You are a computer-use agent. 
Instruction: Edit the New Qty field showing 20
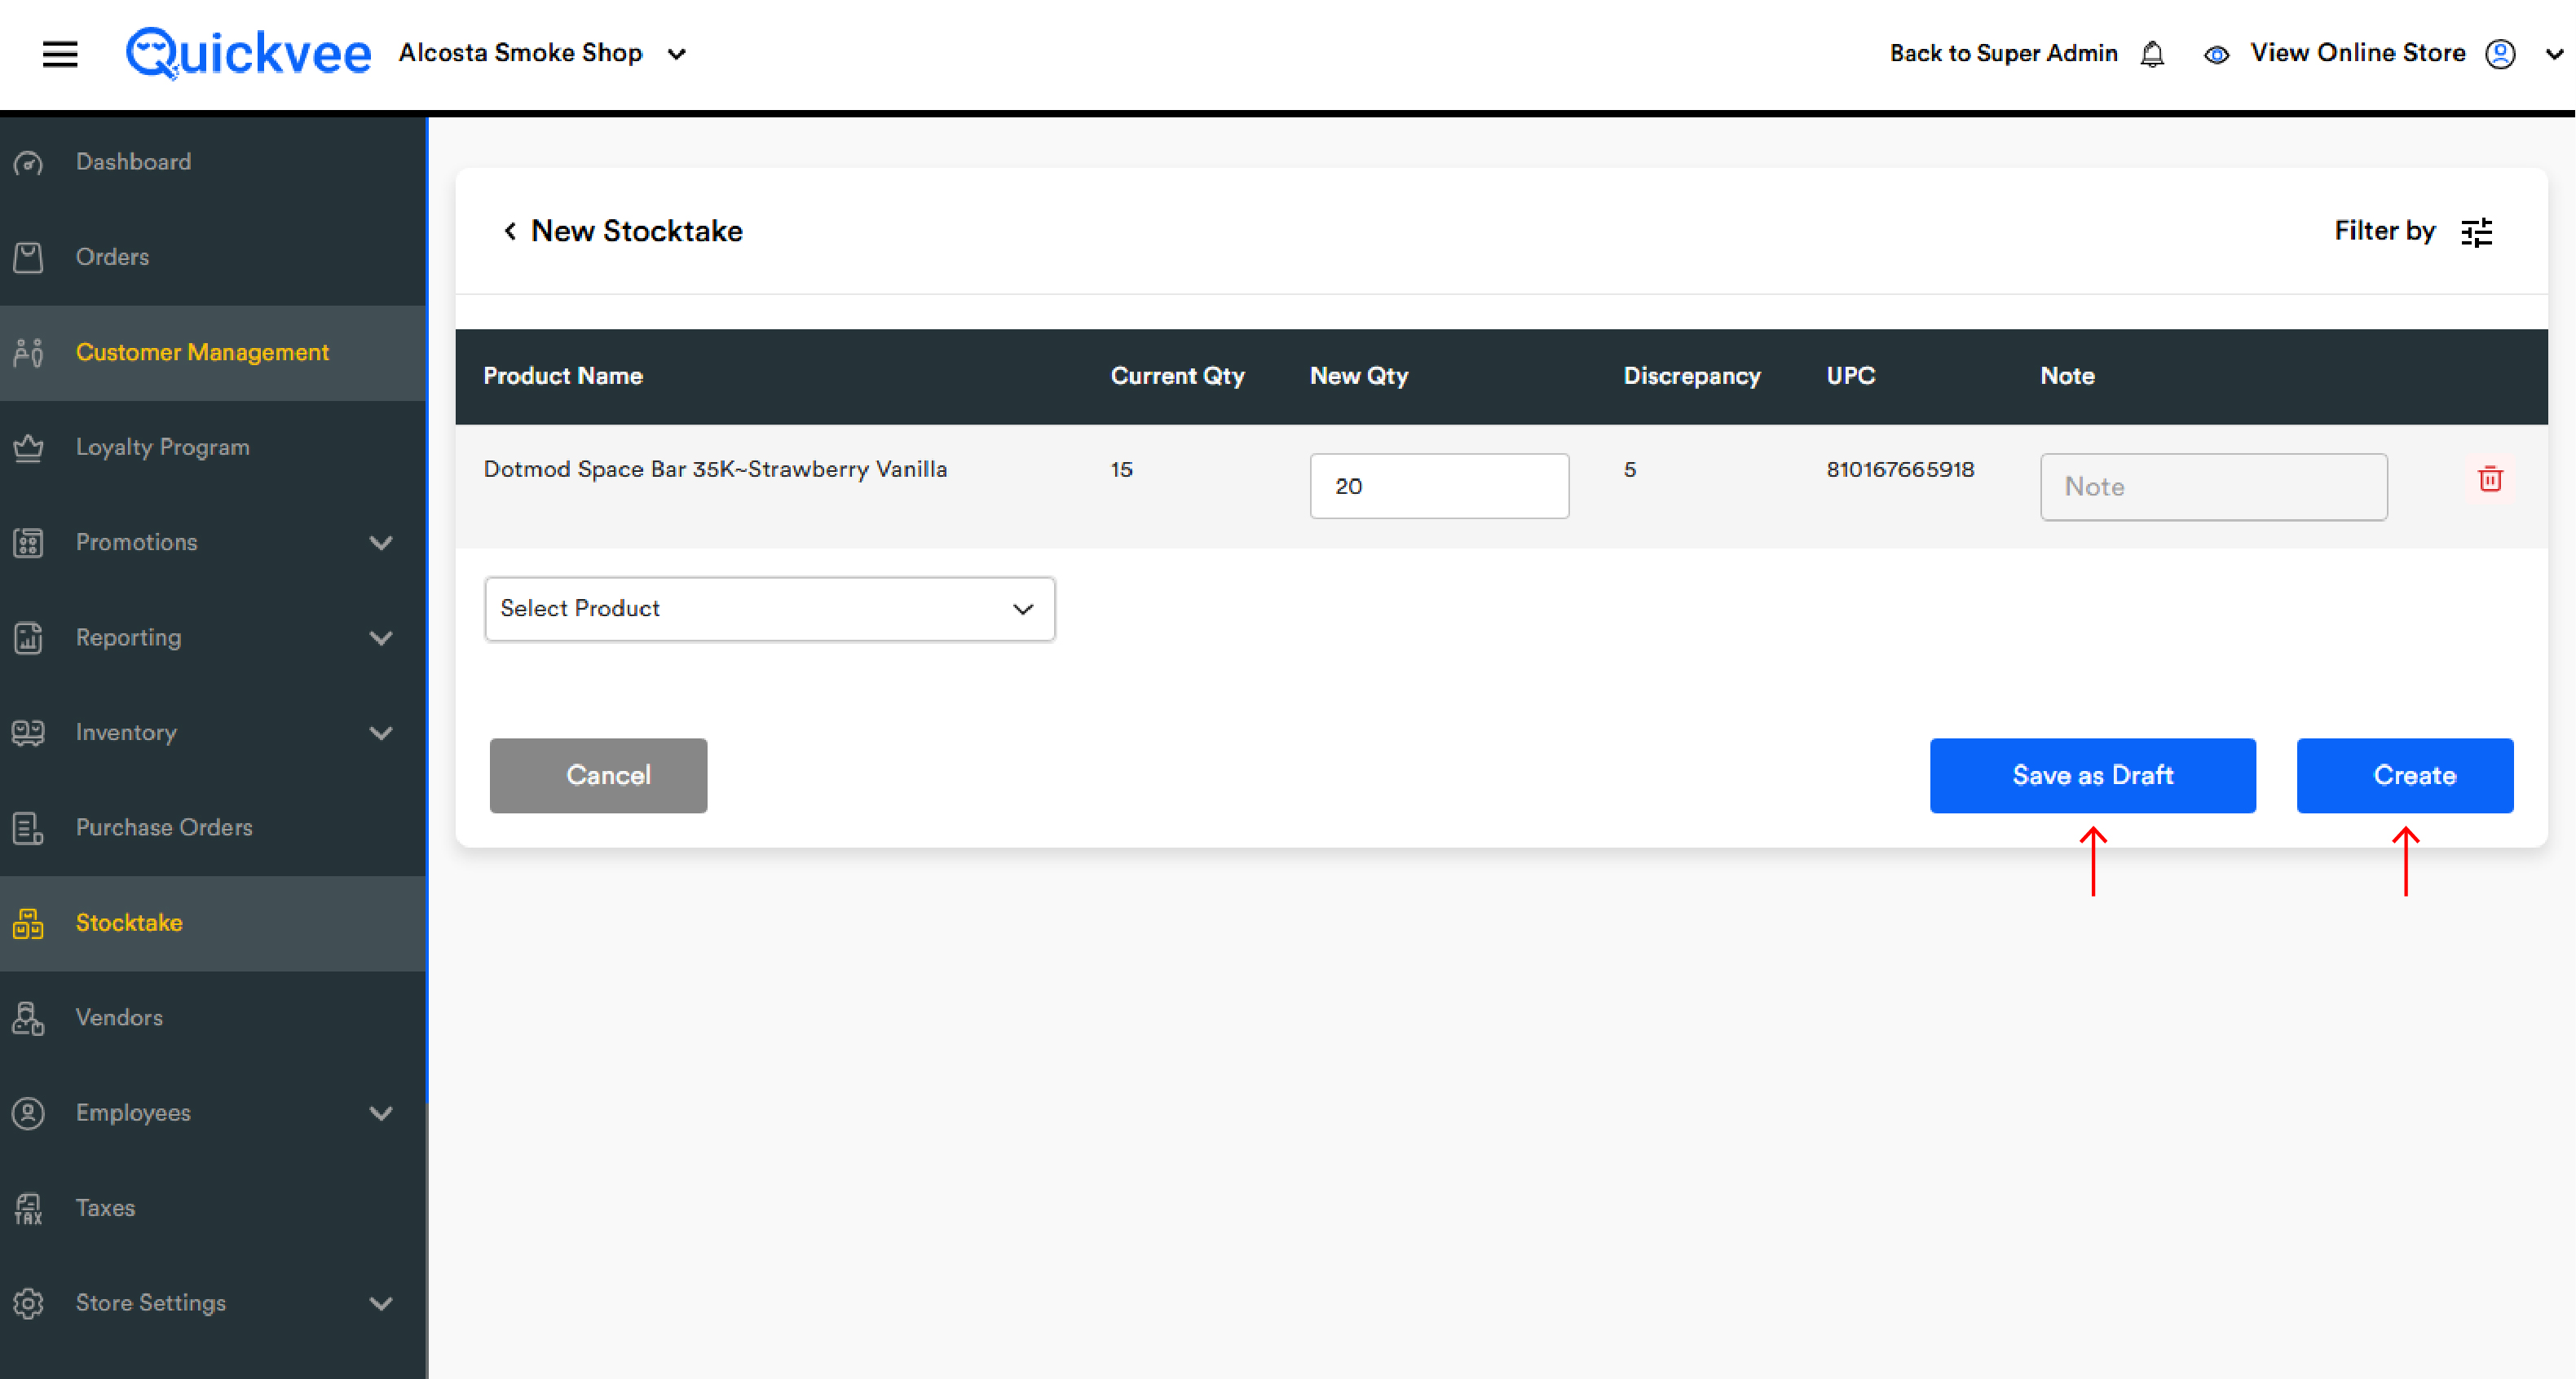point(1439,486)
